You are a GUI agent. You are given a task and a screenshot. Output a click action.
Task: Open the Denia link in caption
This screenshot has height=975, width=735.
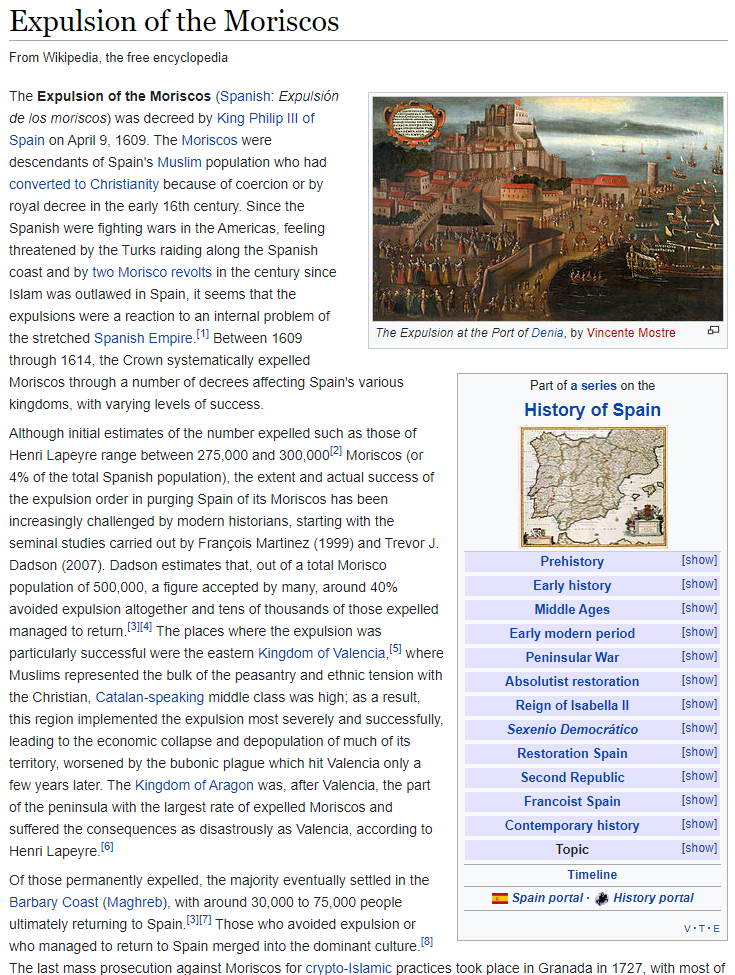(x=547, y=333)
